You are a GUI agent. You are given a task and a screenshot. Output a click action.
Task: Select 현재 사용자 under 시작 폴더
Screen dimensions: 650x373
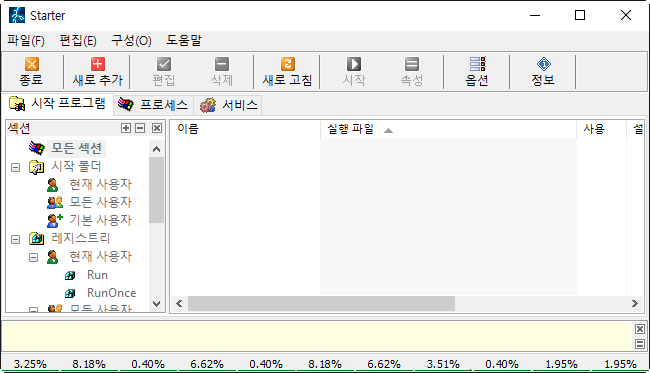click(100, 184)
